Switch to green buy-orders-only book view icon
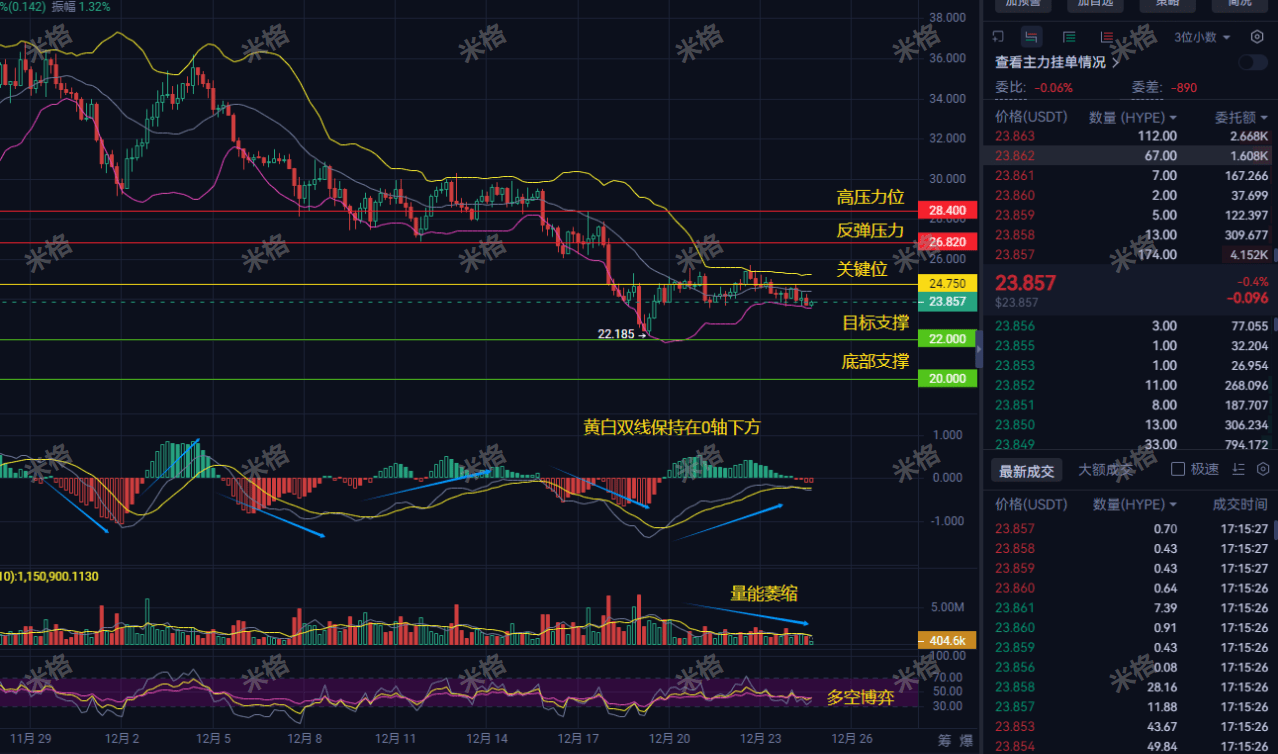 coord(1069,37)
